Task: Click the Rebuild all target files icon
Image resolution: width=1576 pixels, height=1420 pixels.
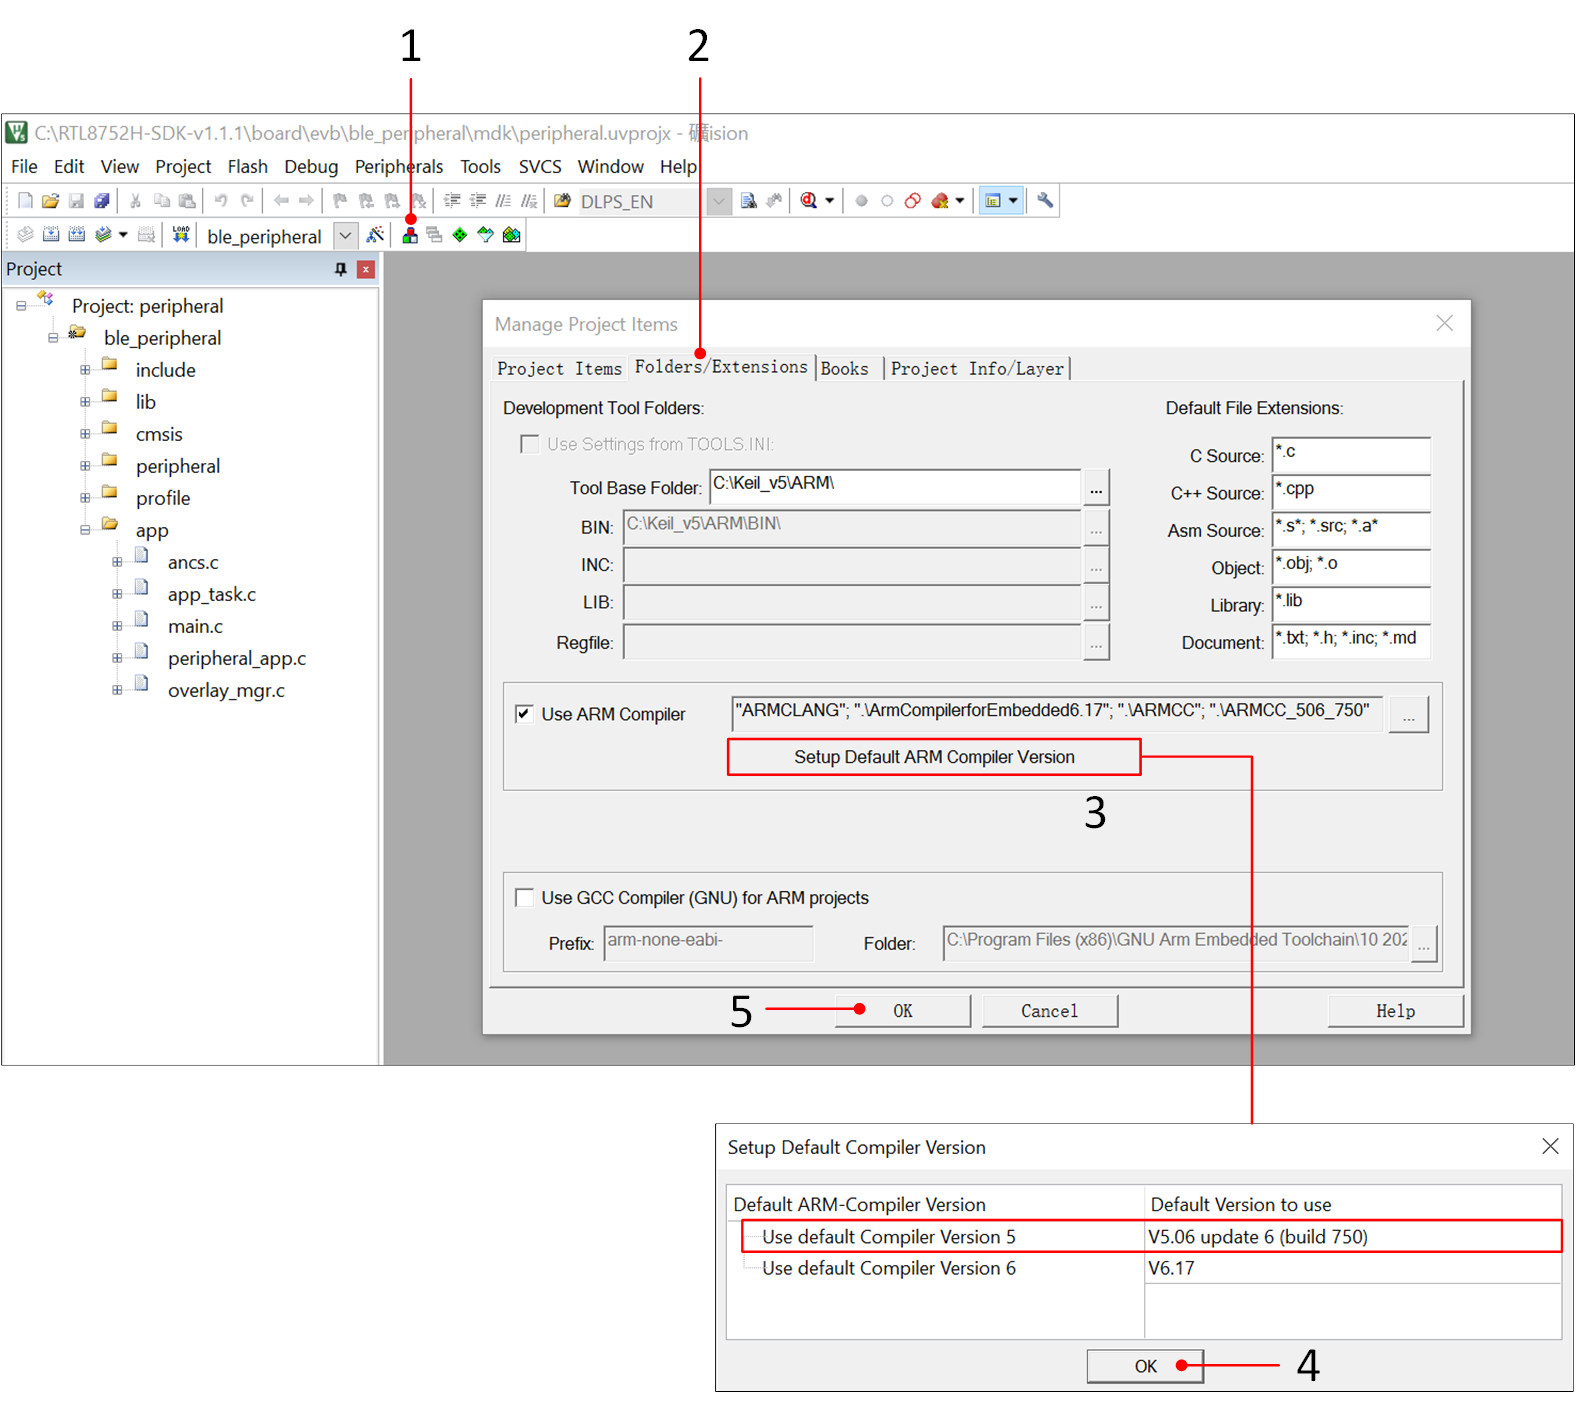Action: [77, 235]
